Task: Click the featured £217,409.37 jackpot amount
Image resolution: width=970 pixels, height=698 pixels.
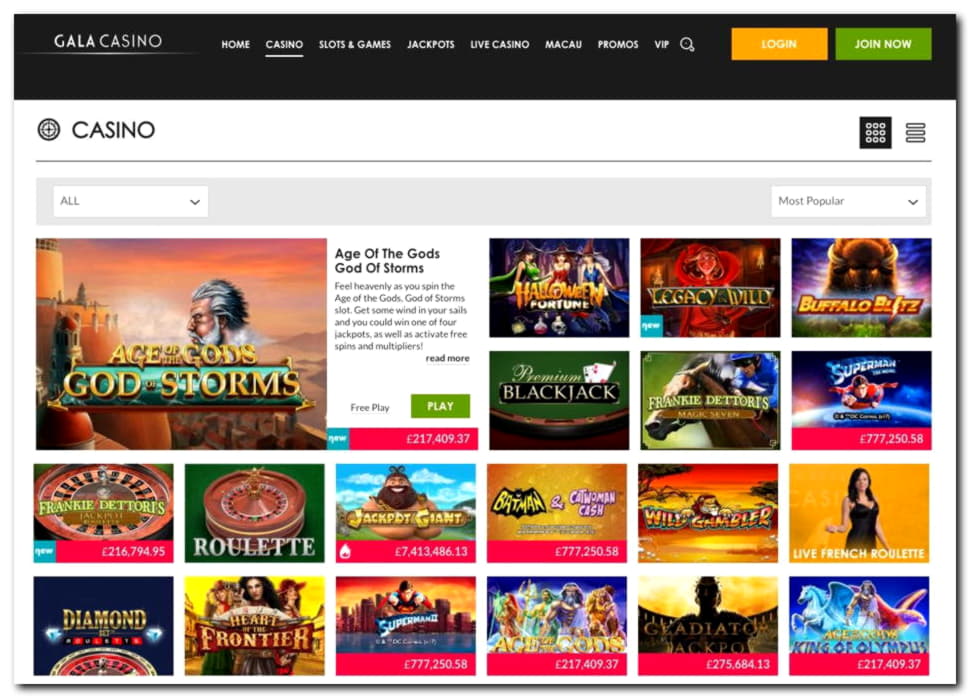Action: coord(438,439)
